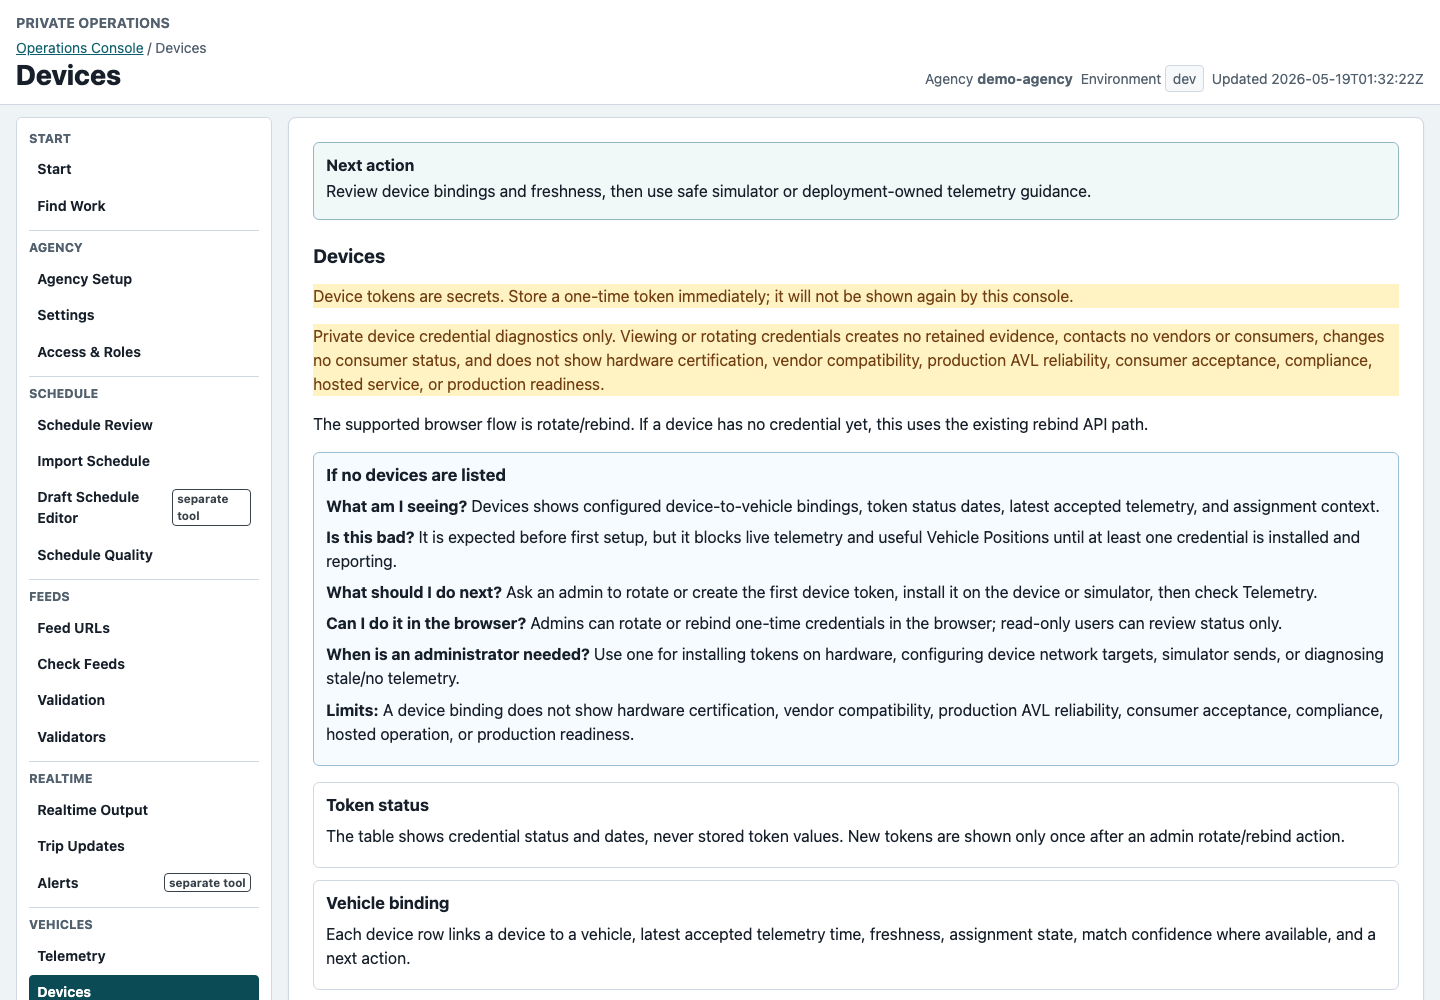
Task: Open the Validators sidebar item
Action: tap(144, 737)
